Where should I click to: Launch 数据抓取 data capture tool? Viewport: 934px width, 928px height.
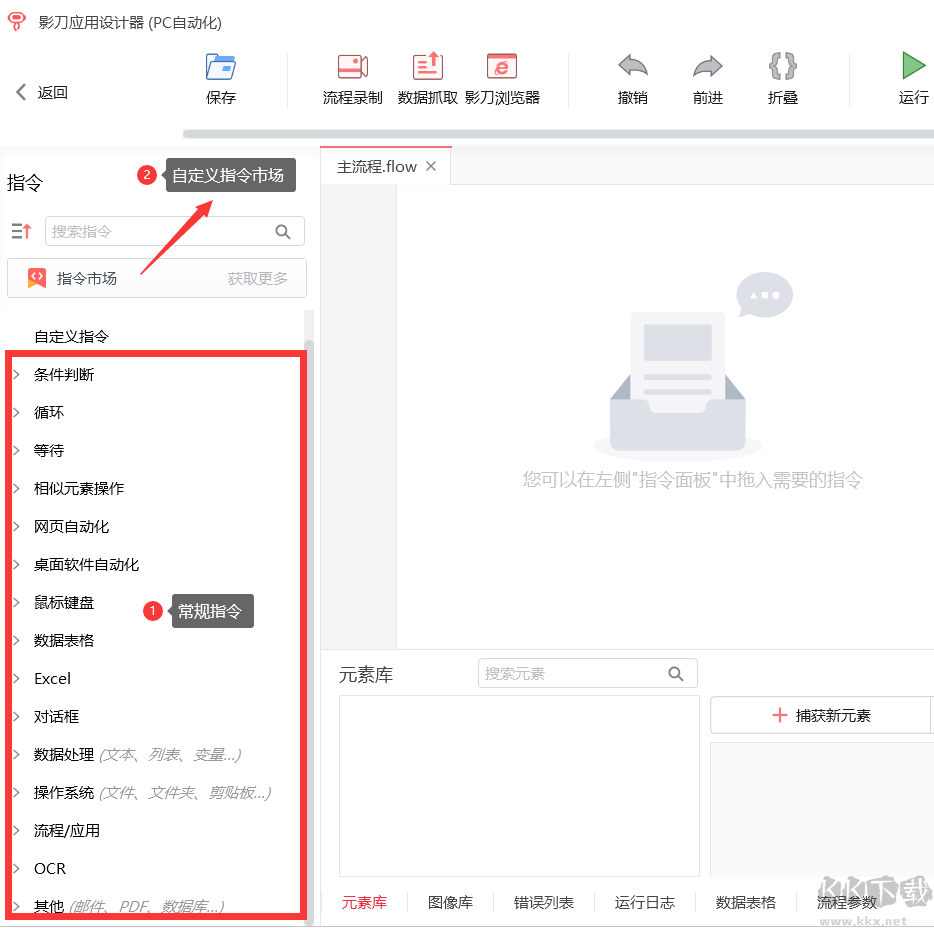point(427,80)
